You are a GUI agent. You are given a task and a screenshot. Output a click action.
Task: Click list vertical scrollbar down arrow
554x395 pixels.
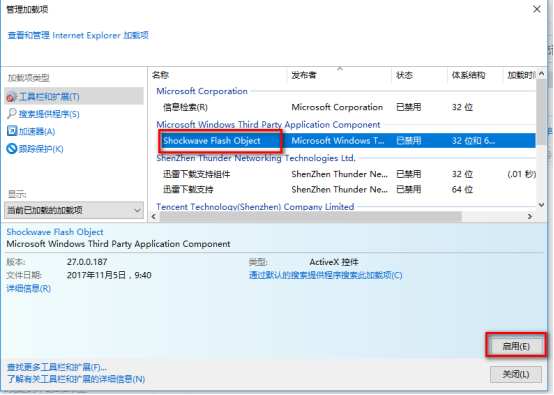click(541, 205)
